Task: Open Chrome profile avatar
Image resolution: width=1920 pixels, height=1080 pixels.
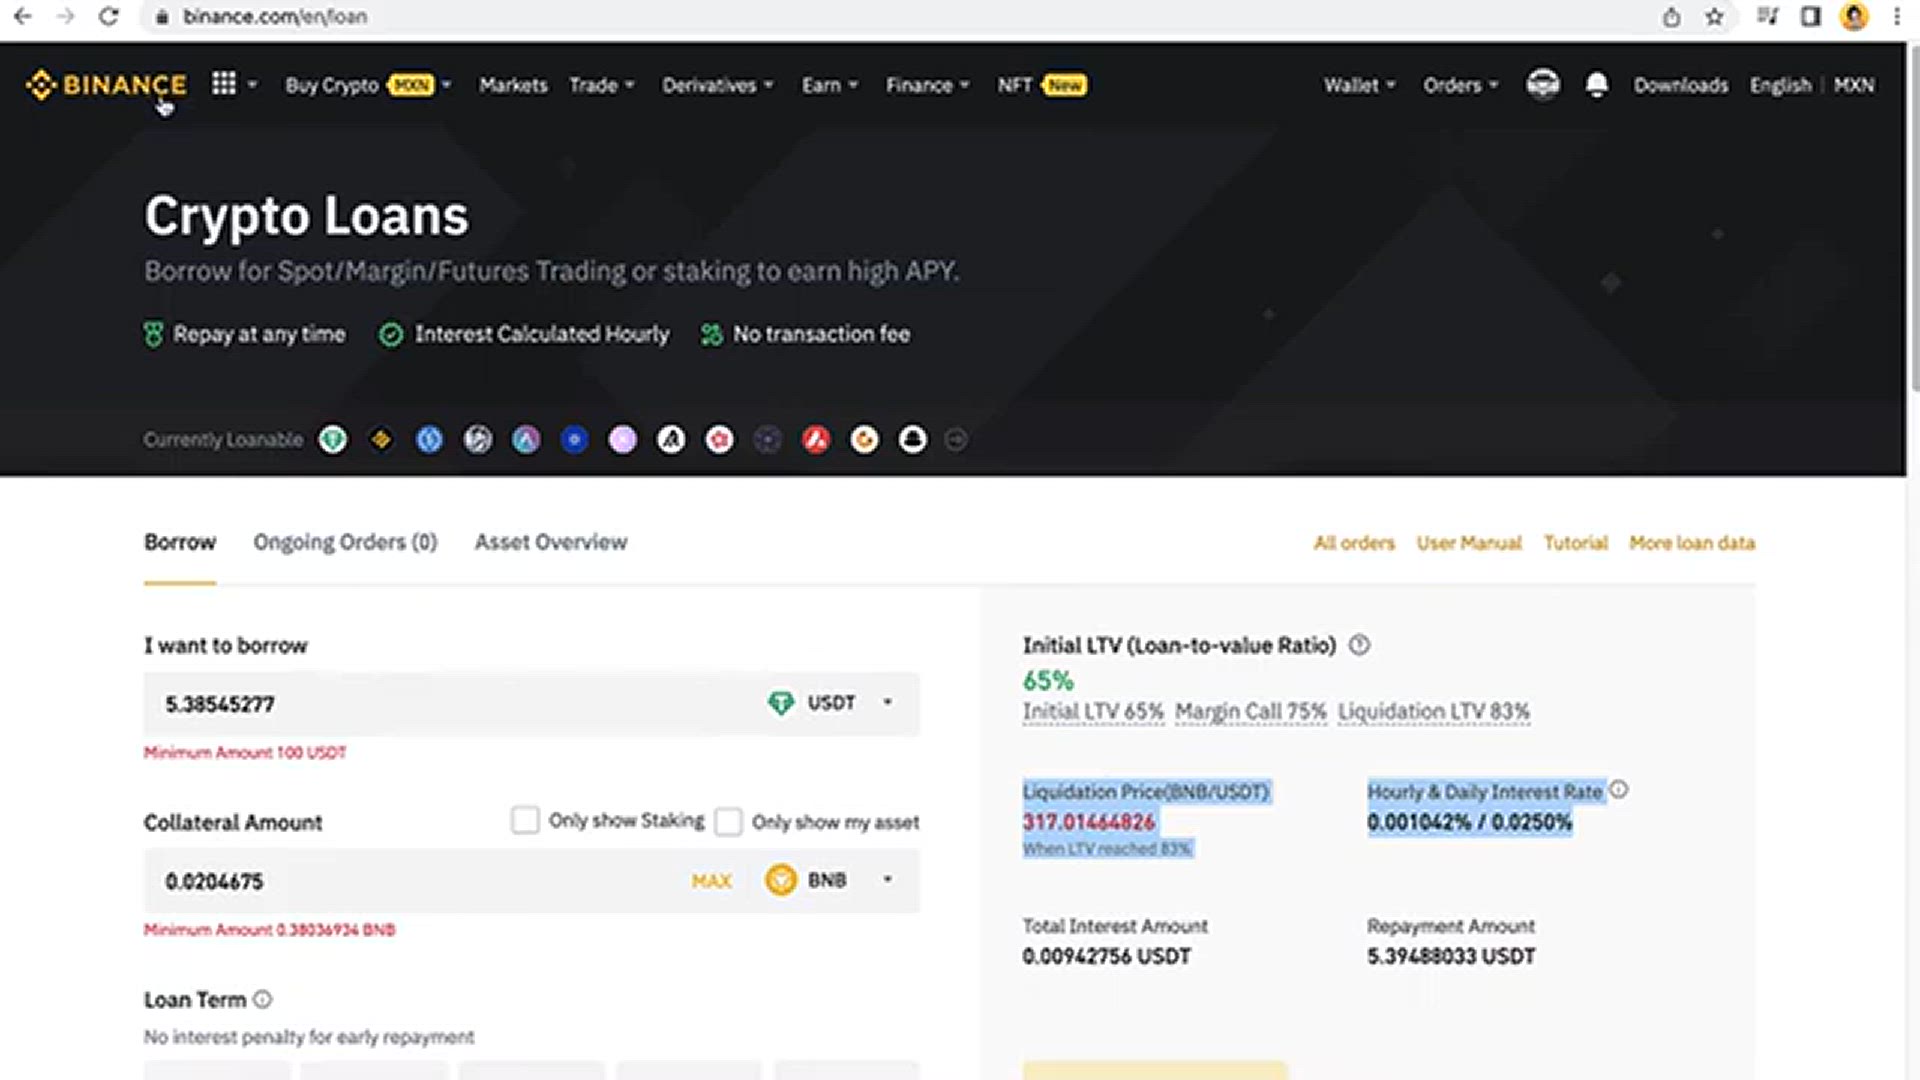Action: (1854, 16)
